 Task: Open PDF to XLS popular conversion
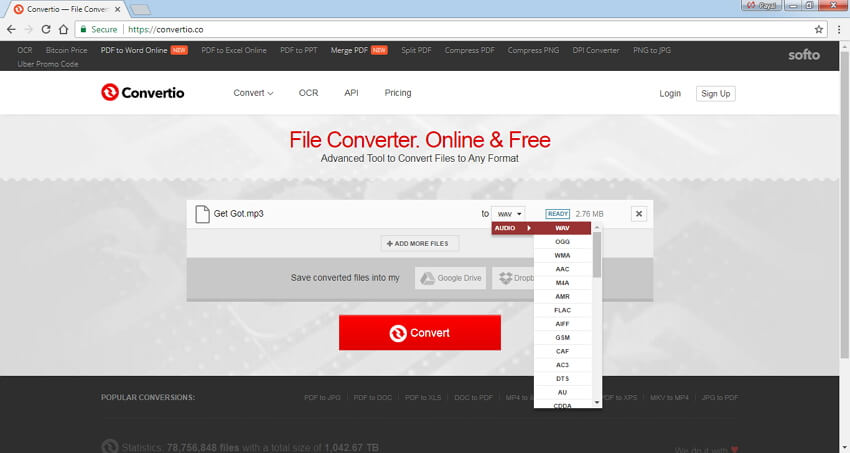point(423,398)
